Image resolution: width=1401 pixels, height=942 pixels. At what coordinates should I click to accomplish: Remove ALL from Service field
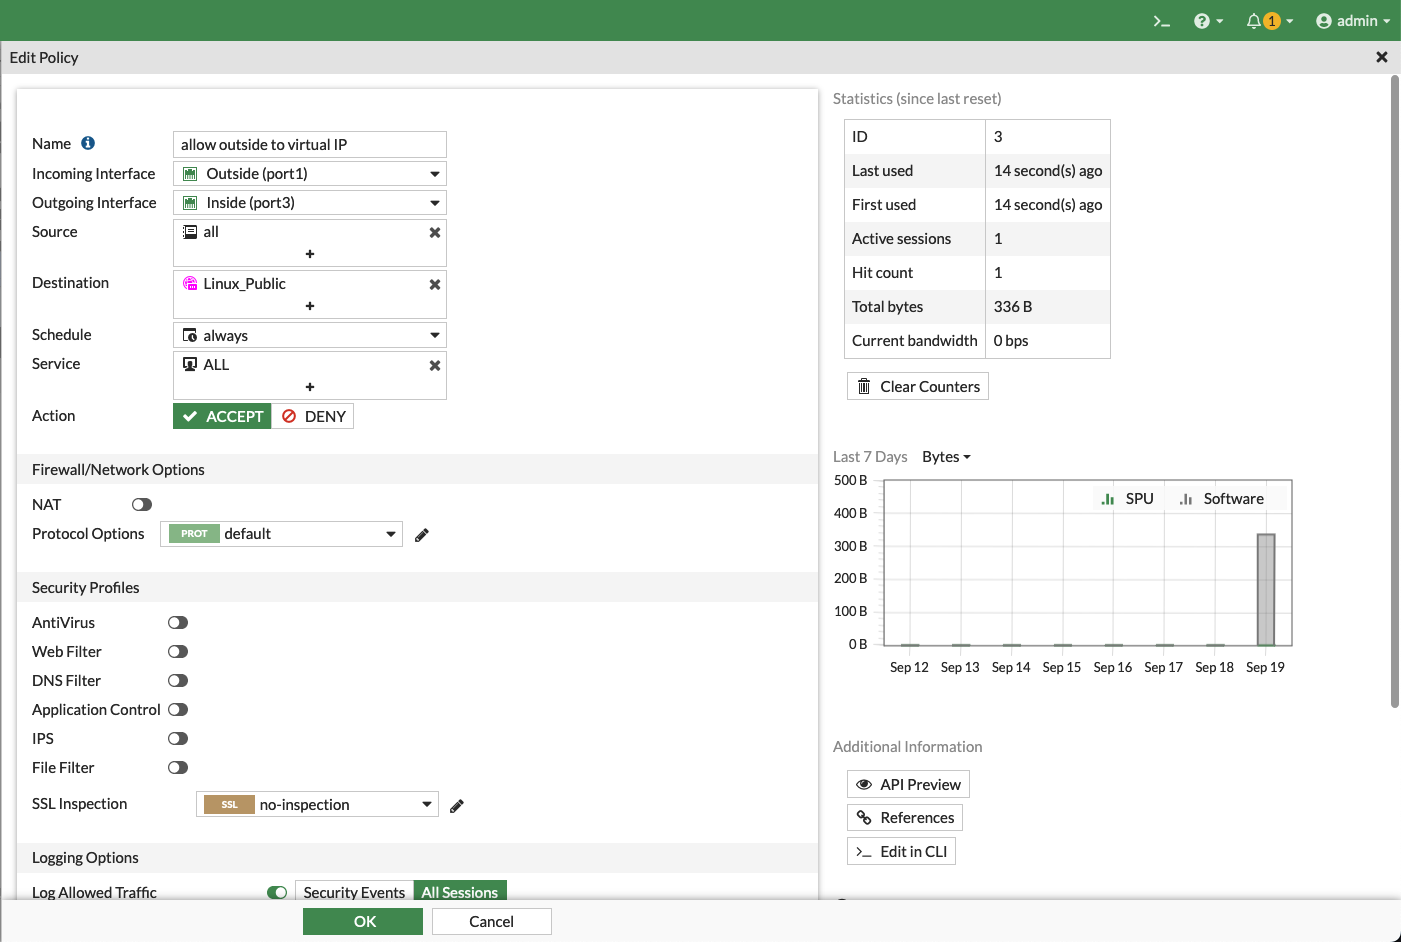(x=434, y=366)
